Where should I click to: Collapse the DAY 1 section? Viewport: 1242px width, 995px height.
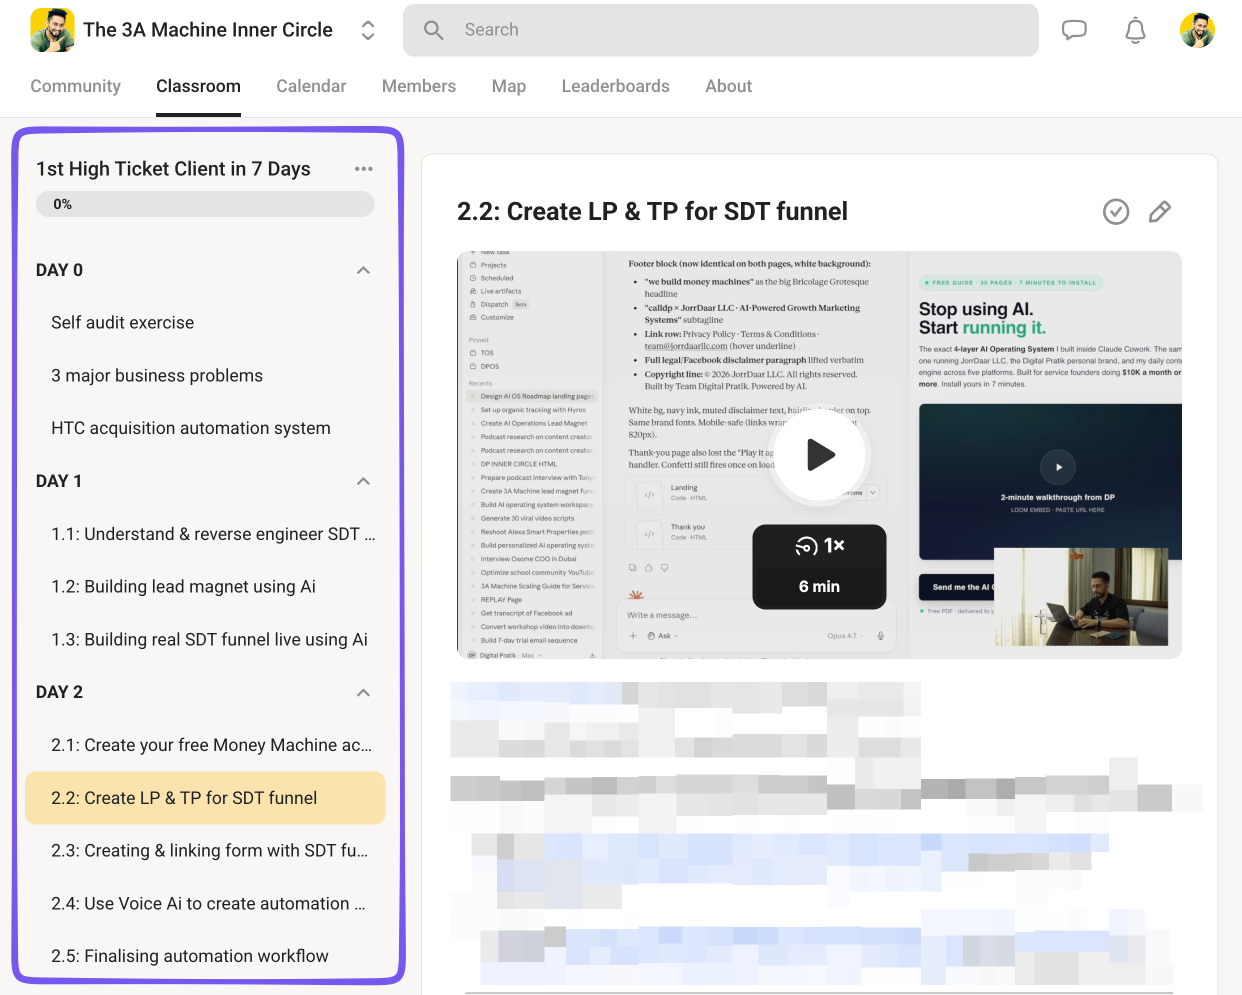(x=363, y=481)
